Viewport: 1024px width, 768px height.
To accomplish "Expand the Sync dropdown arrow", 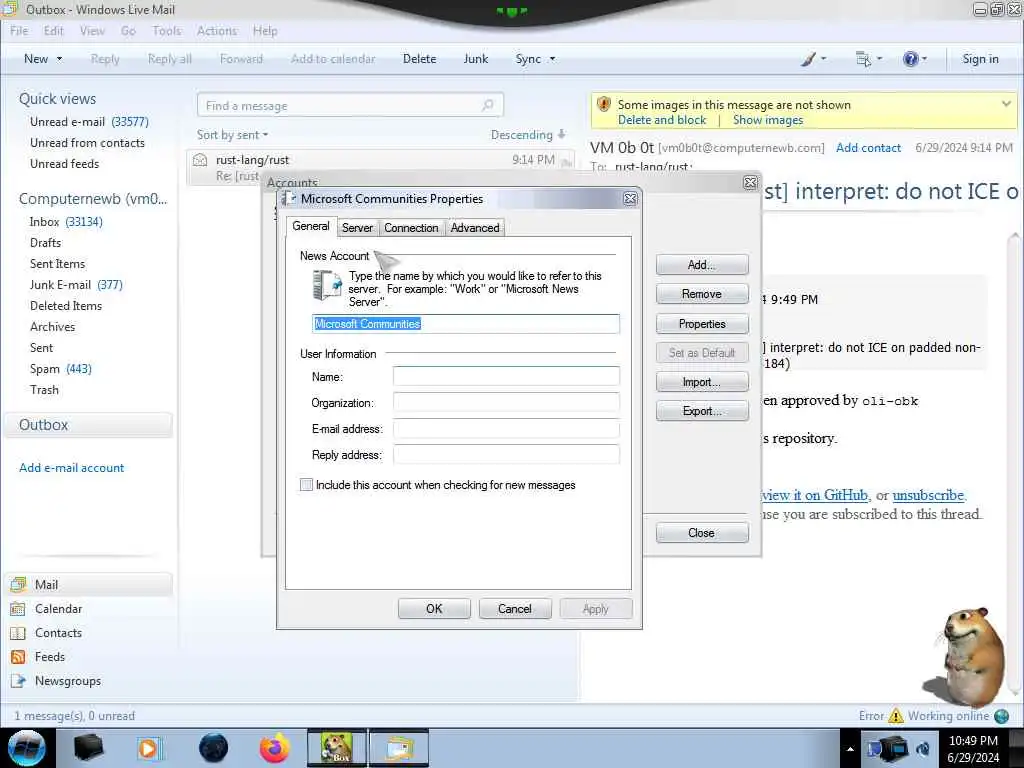I will [x=552, y=59].
